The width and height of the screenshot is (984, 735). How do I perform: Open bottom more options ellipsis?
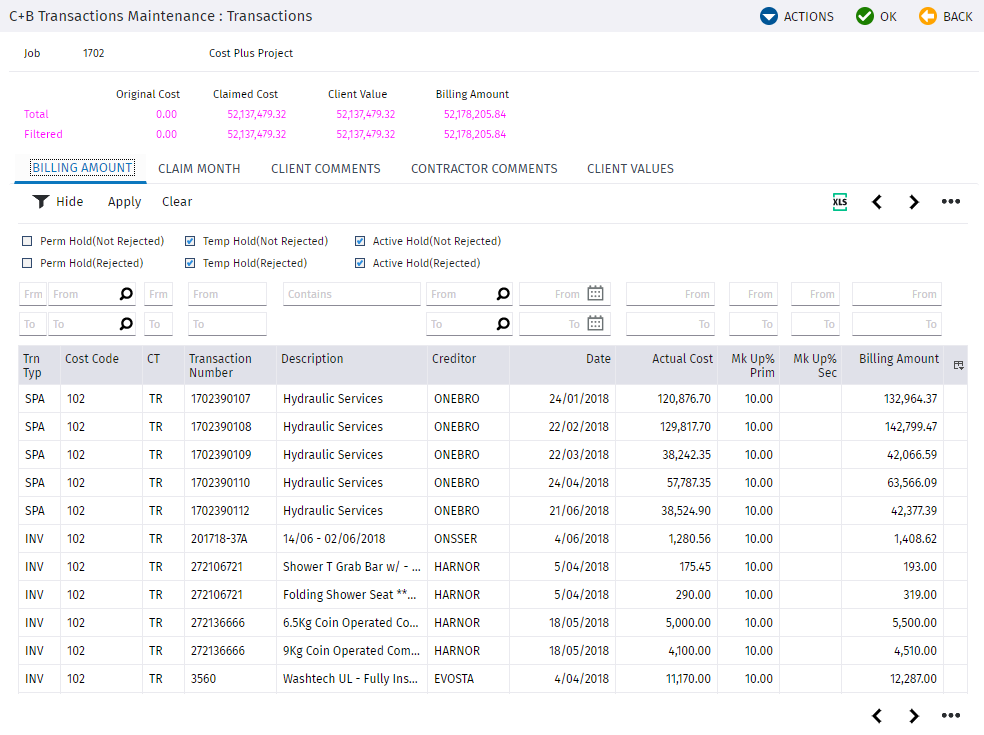(x=951, y=716)
